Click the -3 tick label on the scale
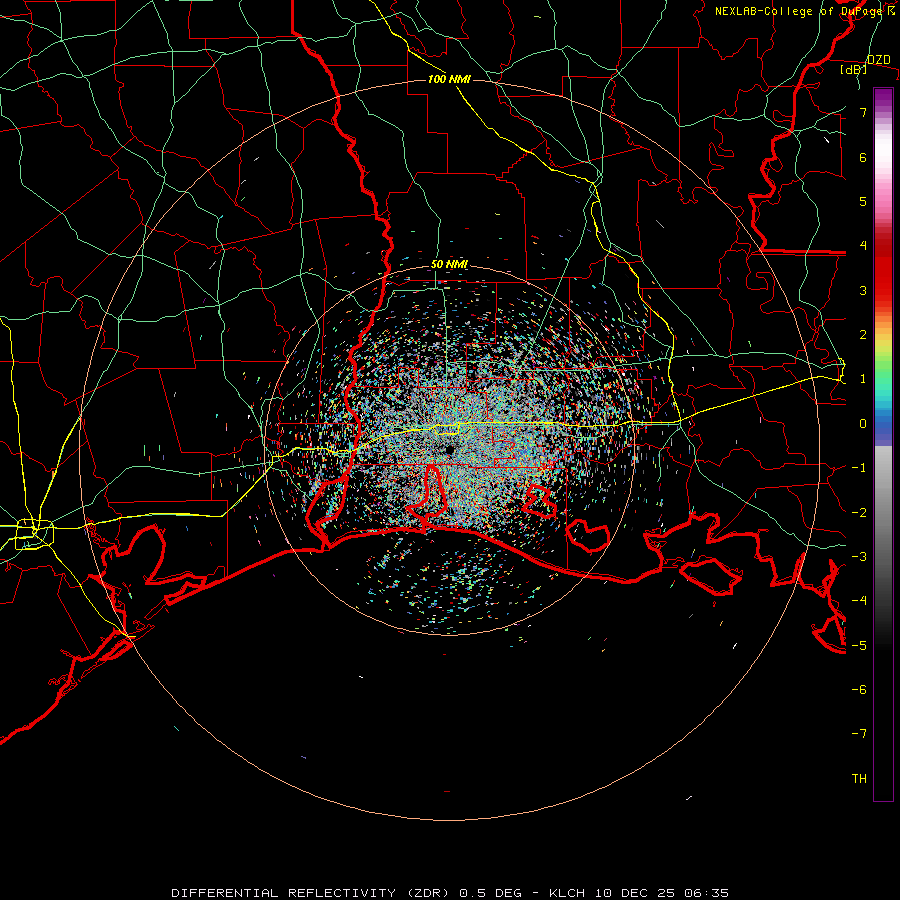The width and height of the screenshot is (900, 900). 859,557
